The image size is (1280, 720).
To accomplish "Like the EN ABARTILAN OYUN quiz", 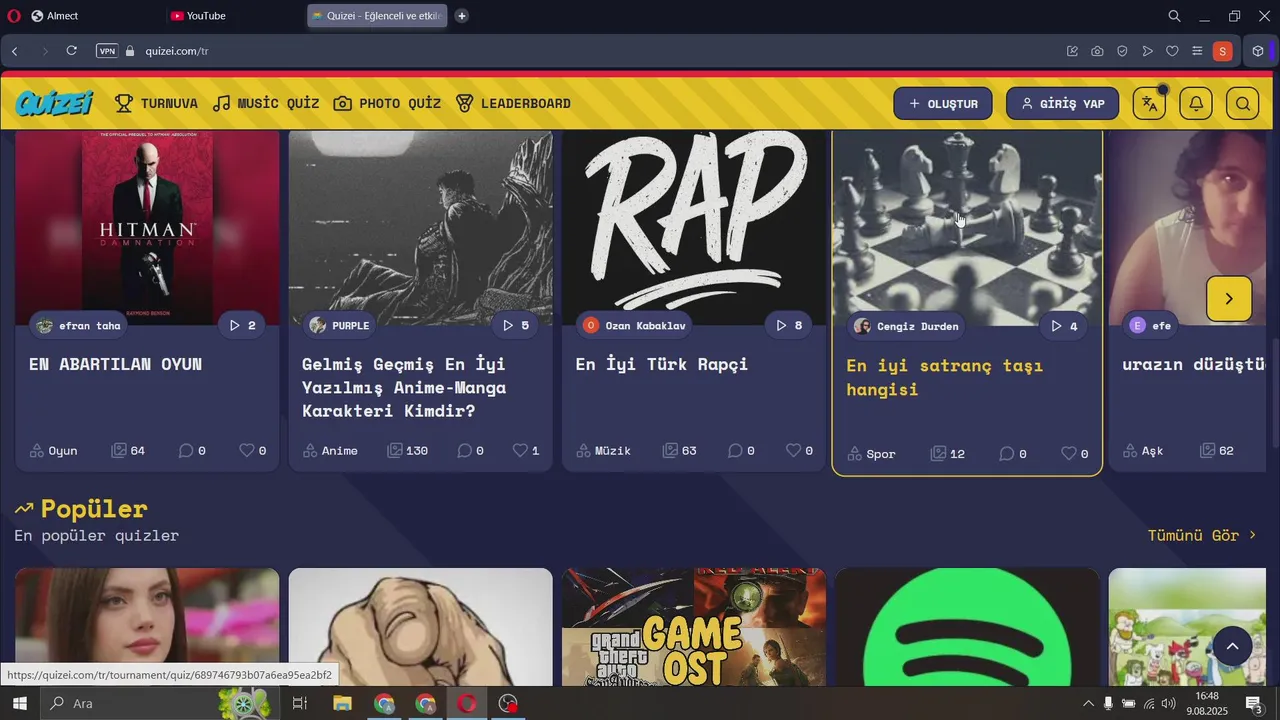I will pos(253,451).
